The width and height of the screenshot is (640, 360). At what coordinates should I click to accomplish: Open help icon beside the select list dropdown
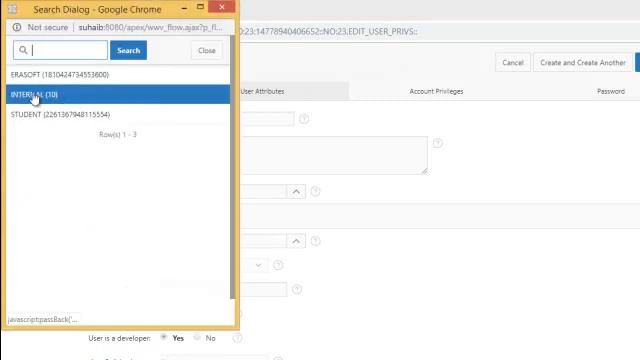click(x=278, y=265)
